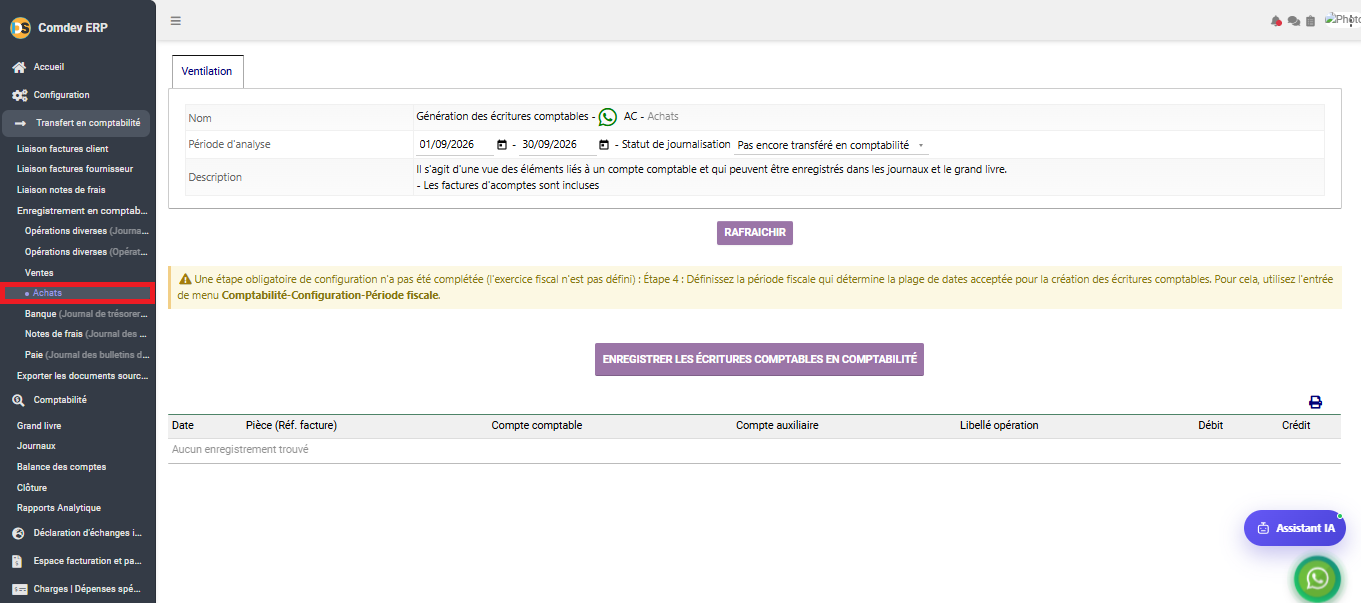The width and height of the screenshot is (1361, 603).
Task: Open Exporter les documents sources
Action: (x=82, y=376)
